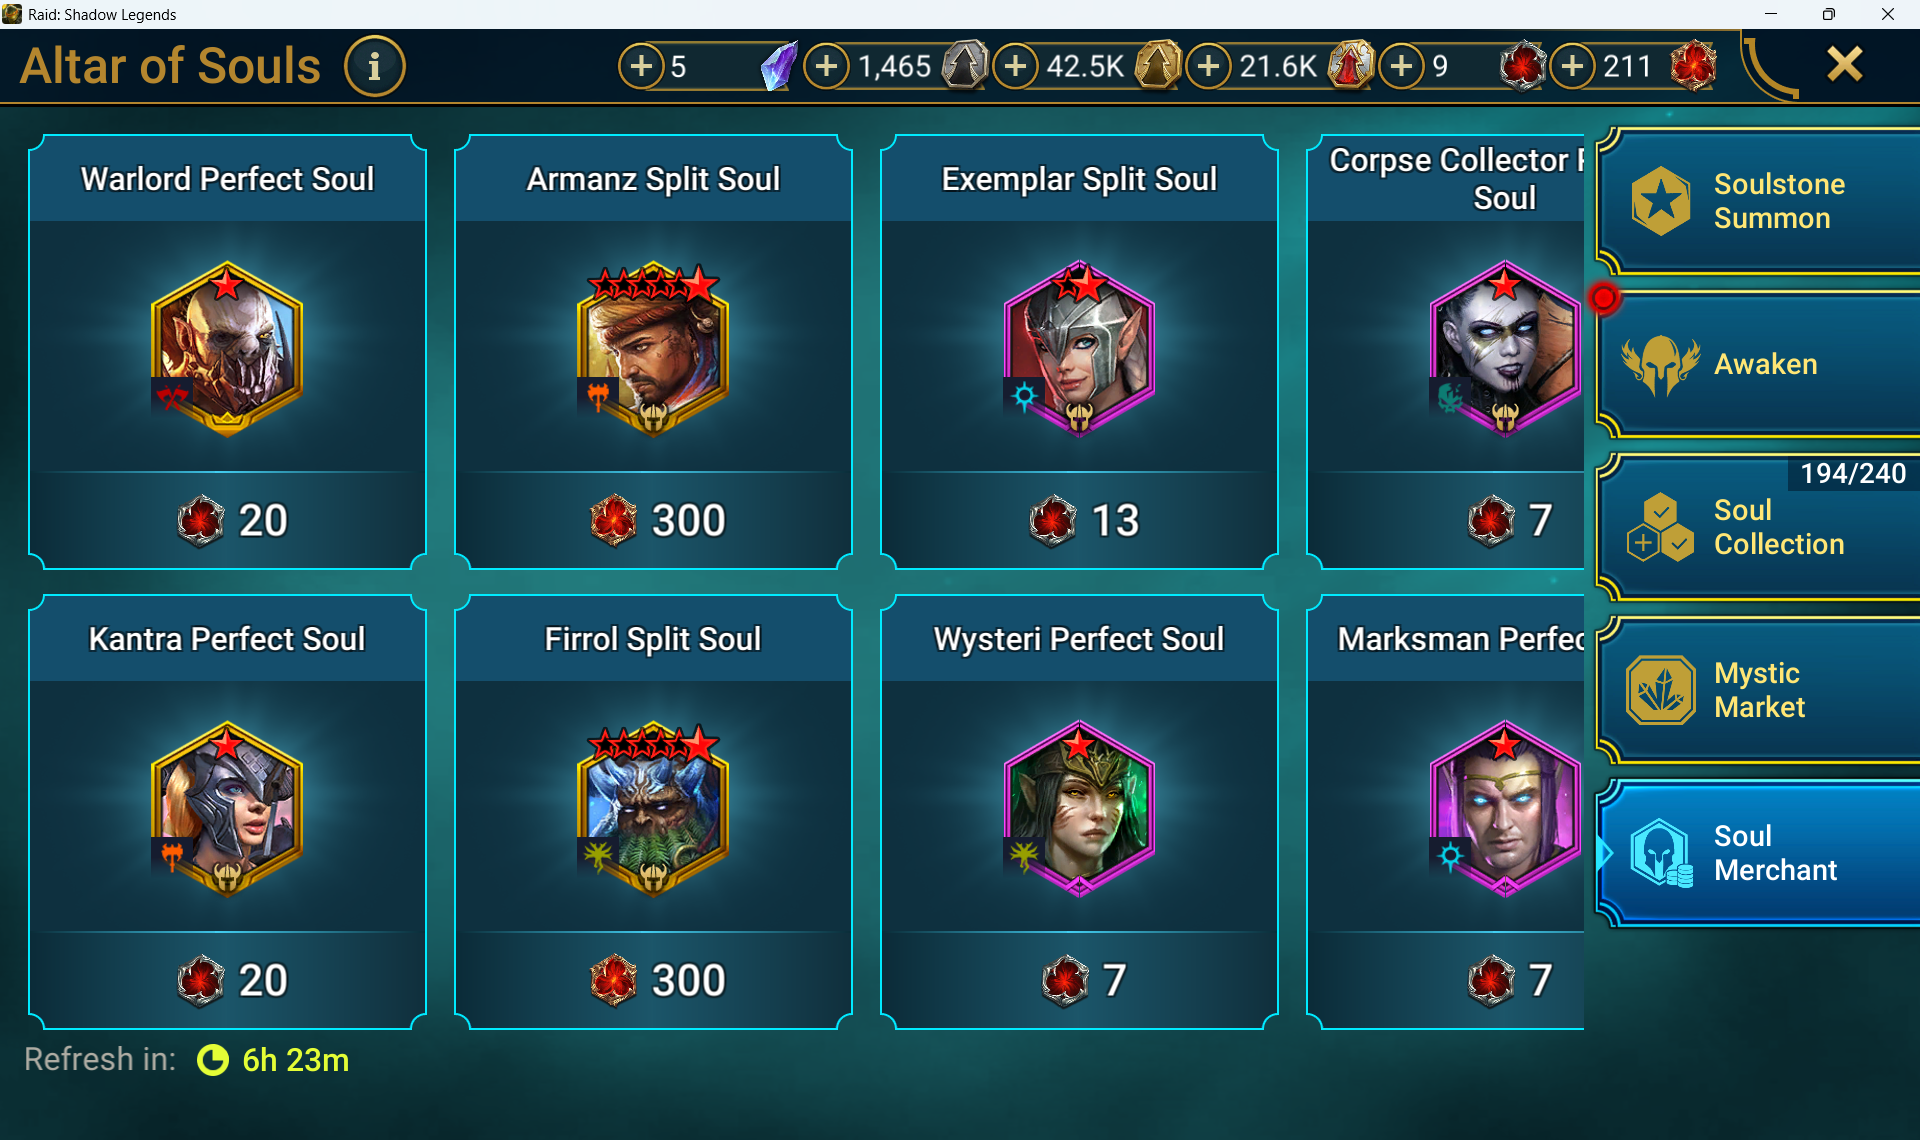Close the Altar of Souls screen
Screen dimensions: 1920x1140
pos(1844,65)
